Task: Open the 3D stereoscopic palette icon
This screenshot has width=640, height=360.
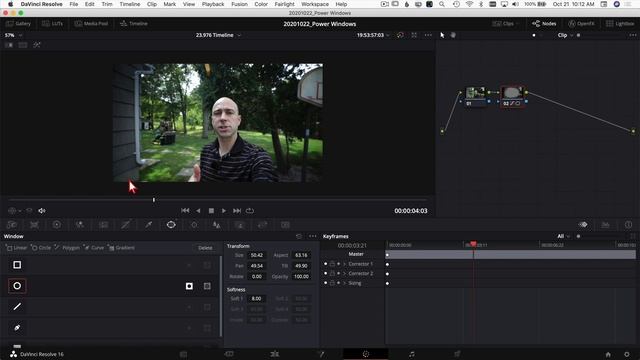Action: [285, 225]
